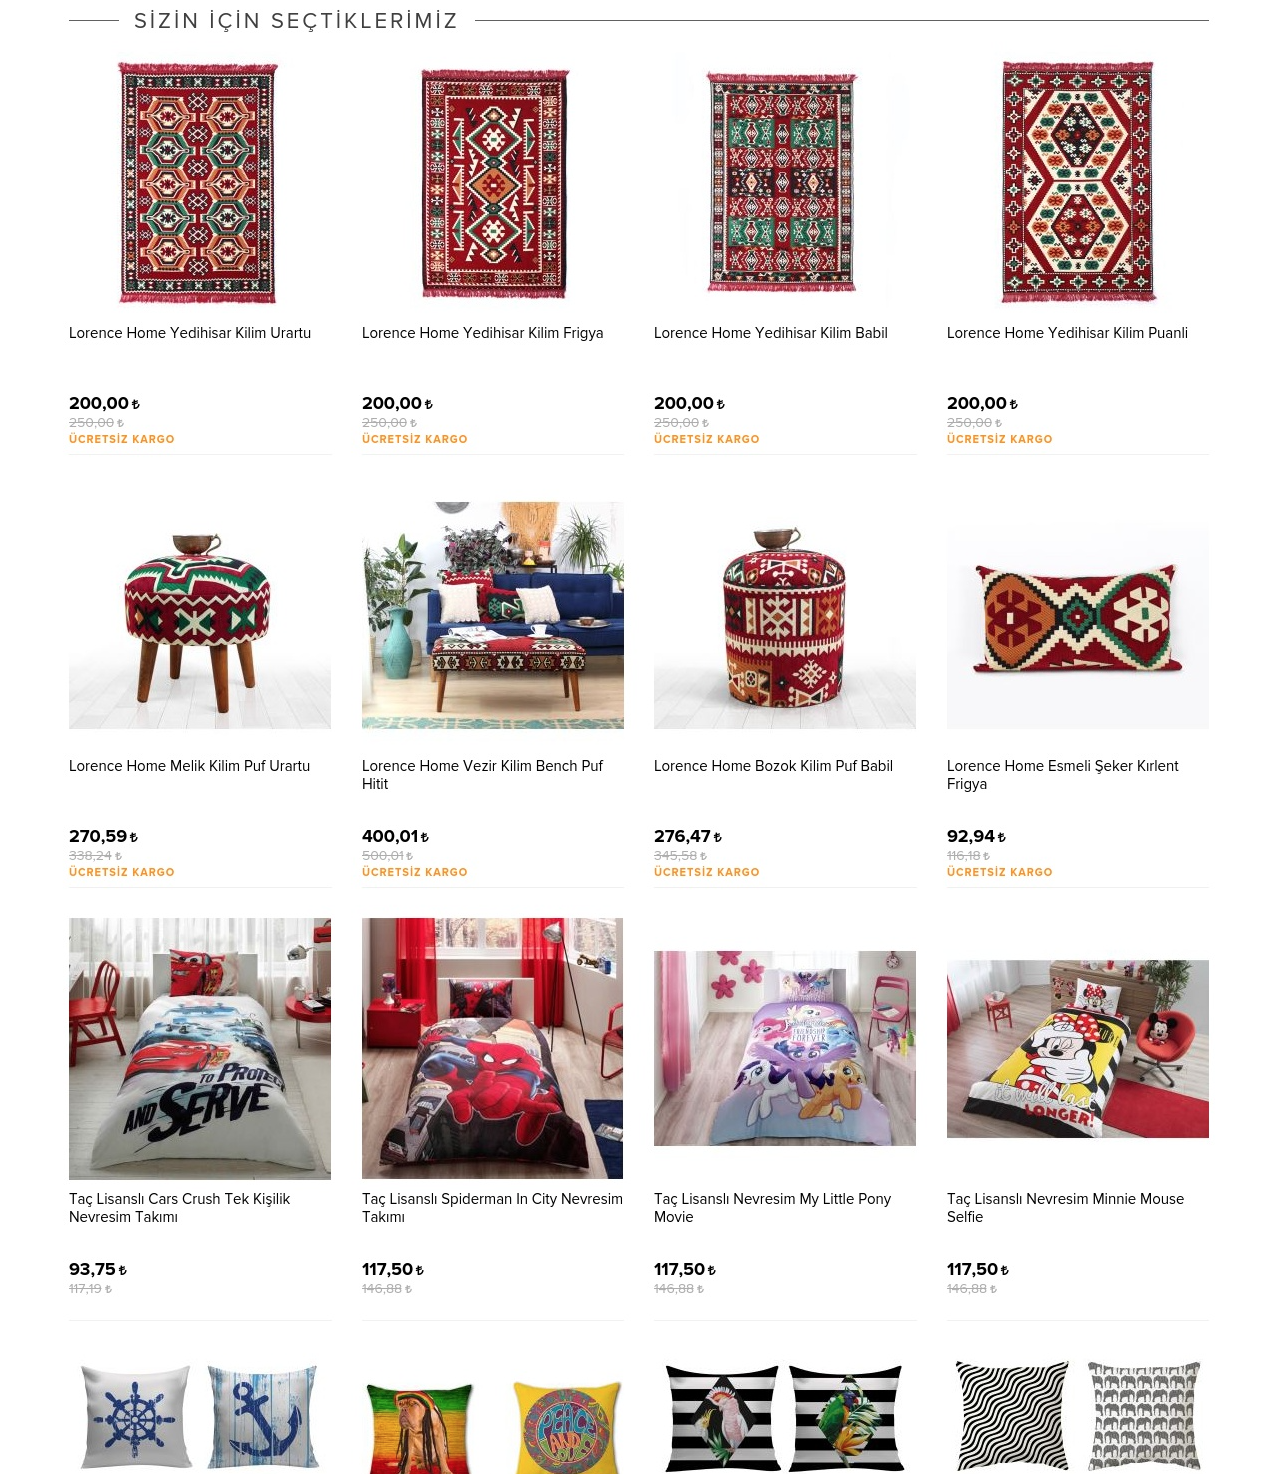View the Esmeli Şeker Kırlent pillow image
1275x1474 pixels.
pyautogui.click(x=1078, y=615)
